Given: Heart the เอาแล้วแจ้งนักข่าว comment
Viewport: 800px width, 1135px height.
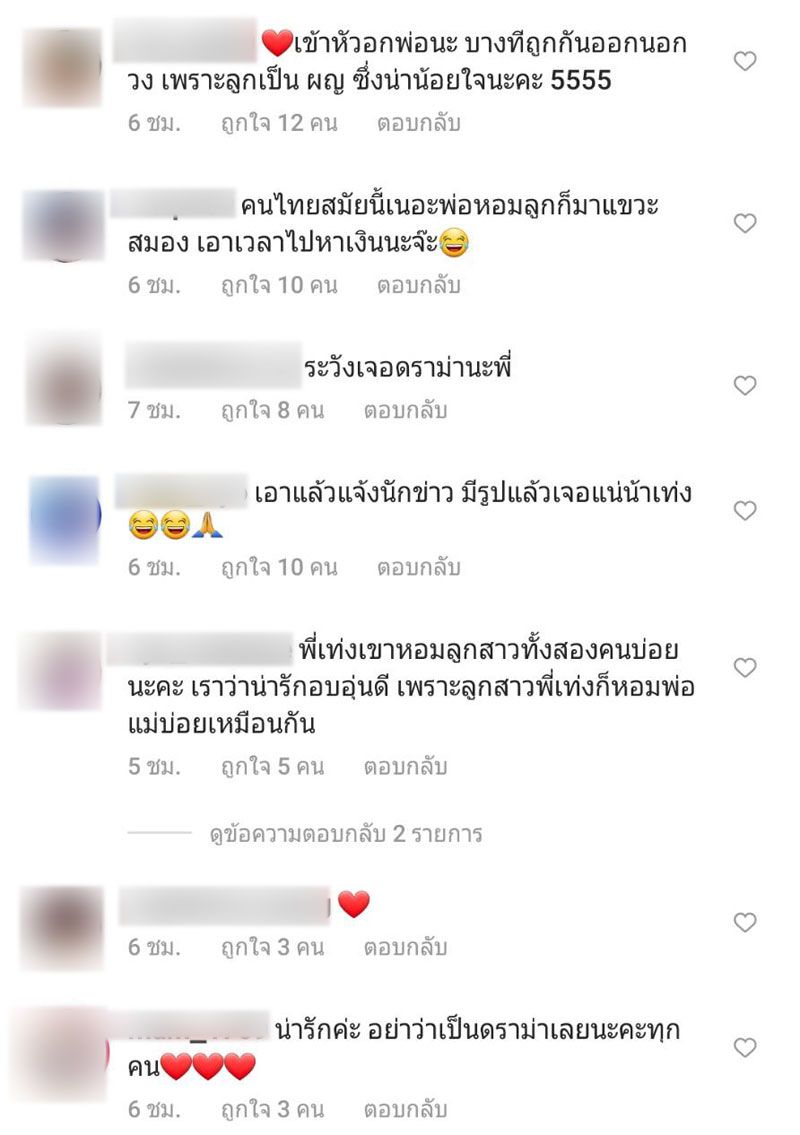Looking at the screenshot, I should point(745,510).
